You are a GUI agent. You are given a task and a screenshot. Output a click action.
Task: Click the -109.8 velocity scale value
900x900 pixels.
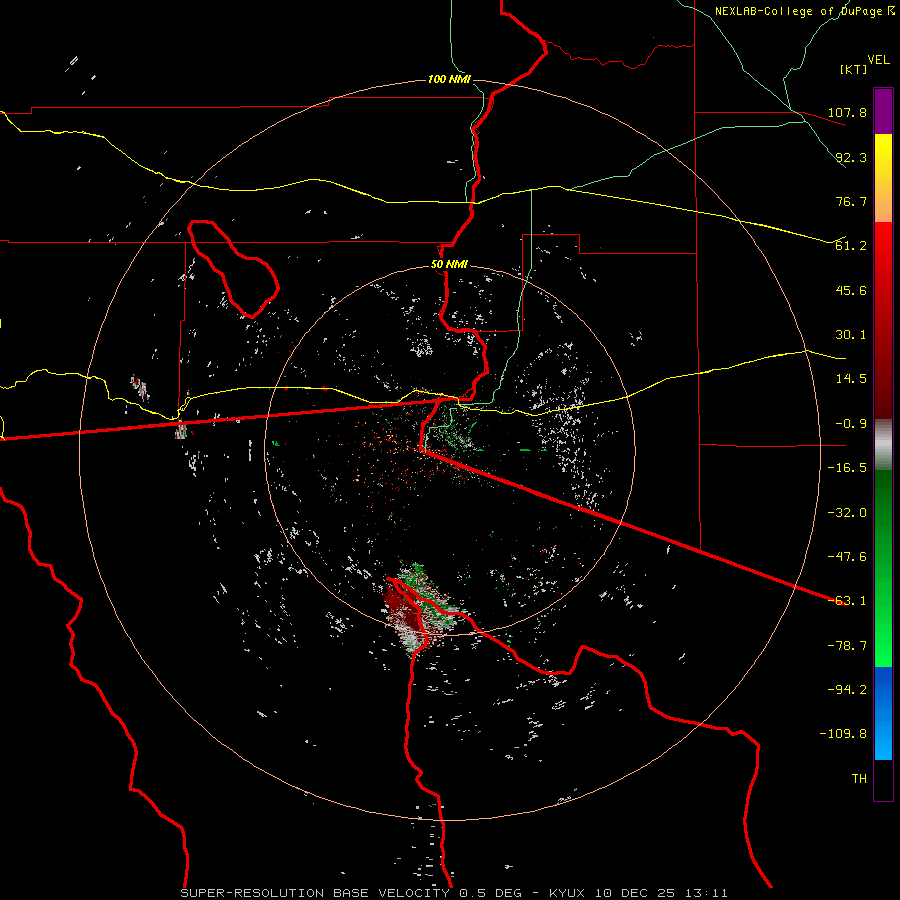[843, 734]
